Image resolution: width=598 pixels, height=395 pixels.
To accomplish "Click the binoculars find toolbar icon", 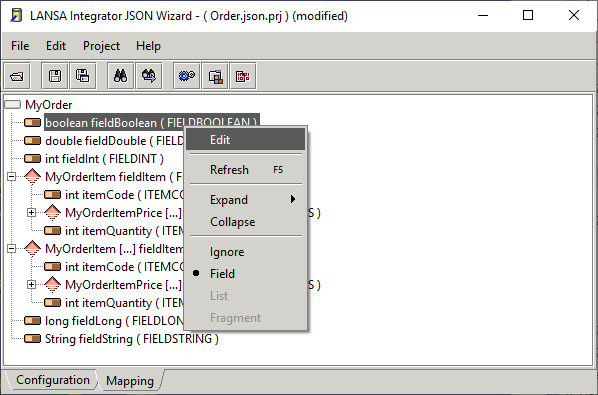I will [121, 76].
